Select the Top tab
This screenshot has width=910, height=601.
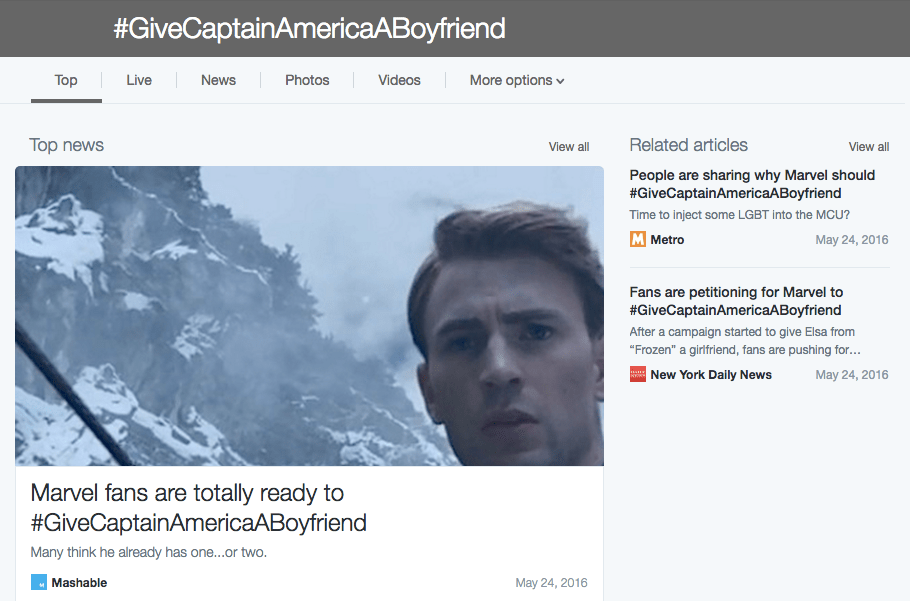pos(66,80)
